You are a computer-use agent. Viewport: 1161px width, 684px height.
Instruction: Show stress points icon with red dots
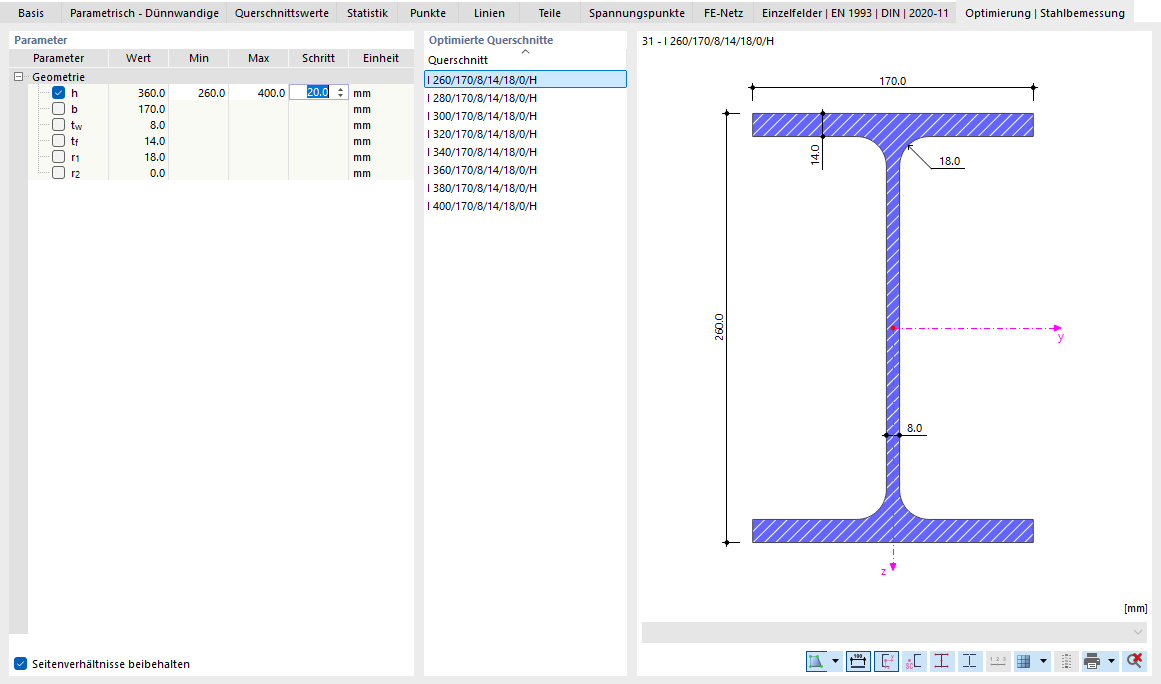click(941, 661)
